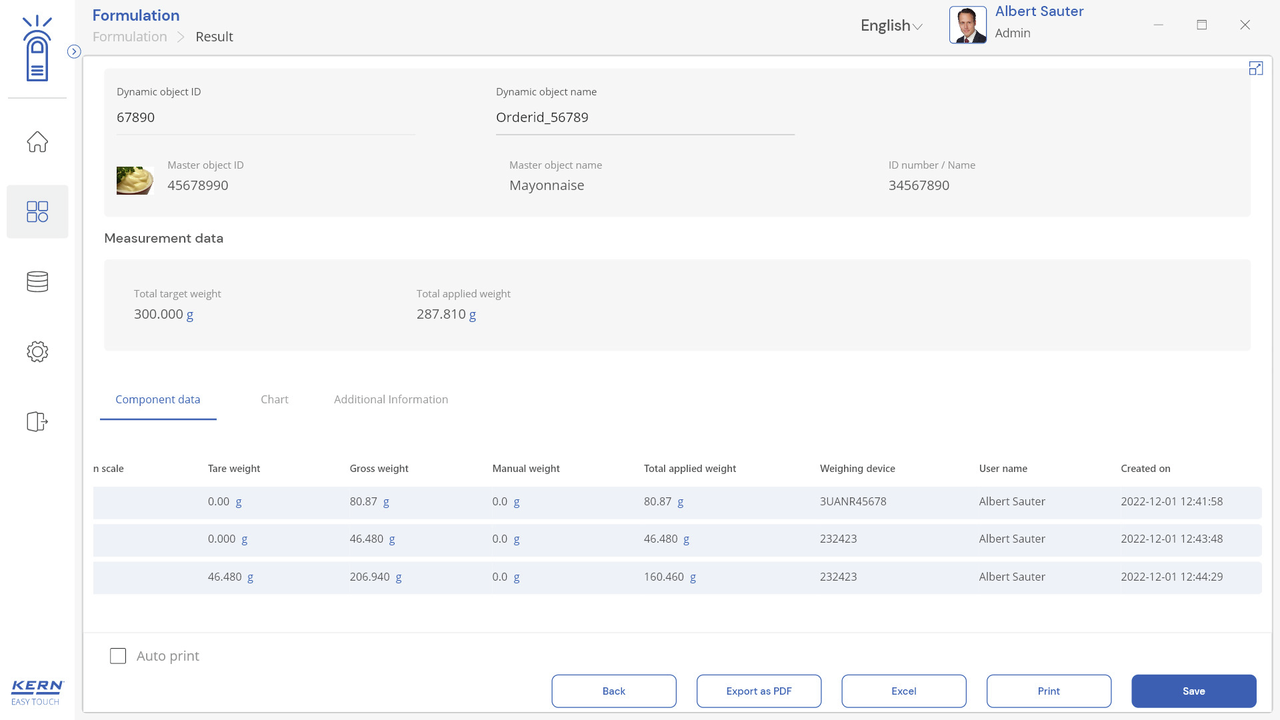Image resolution: width=1280 pixels, height=720 pixels.
Task: Click the Save button
Action: [1193, 691]
